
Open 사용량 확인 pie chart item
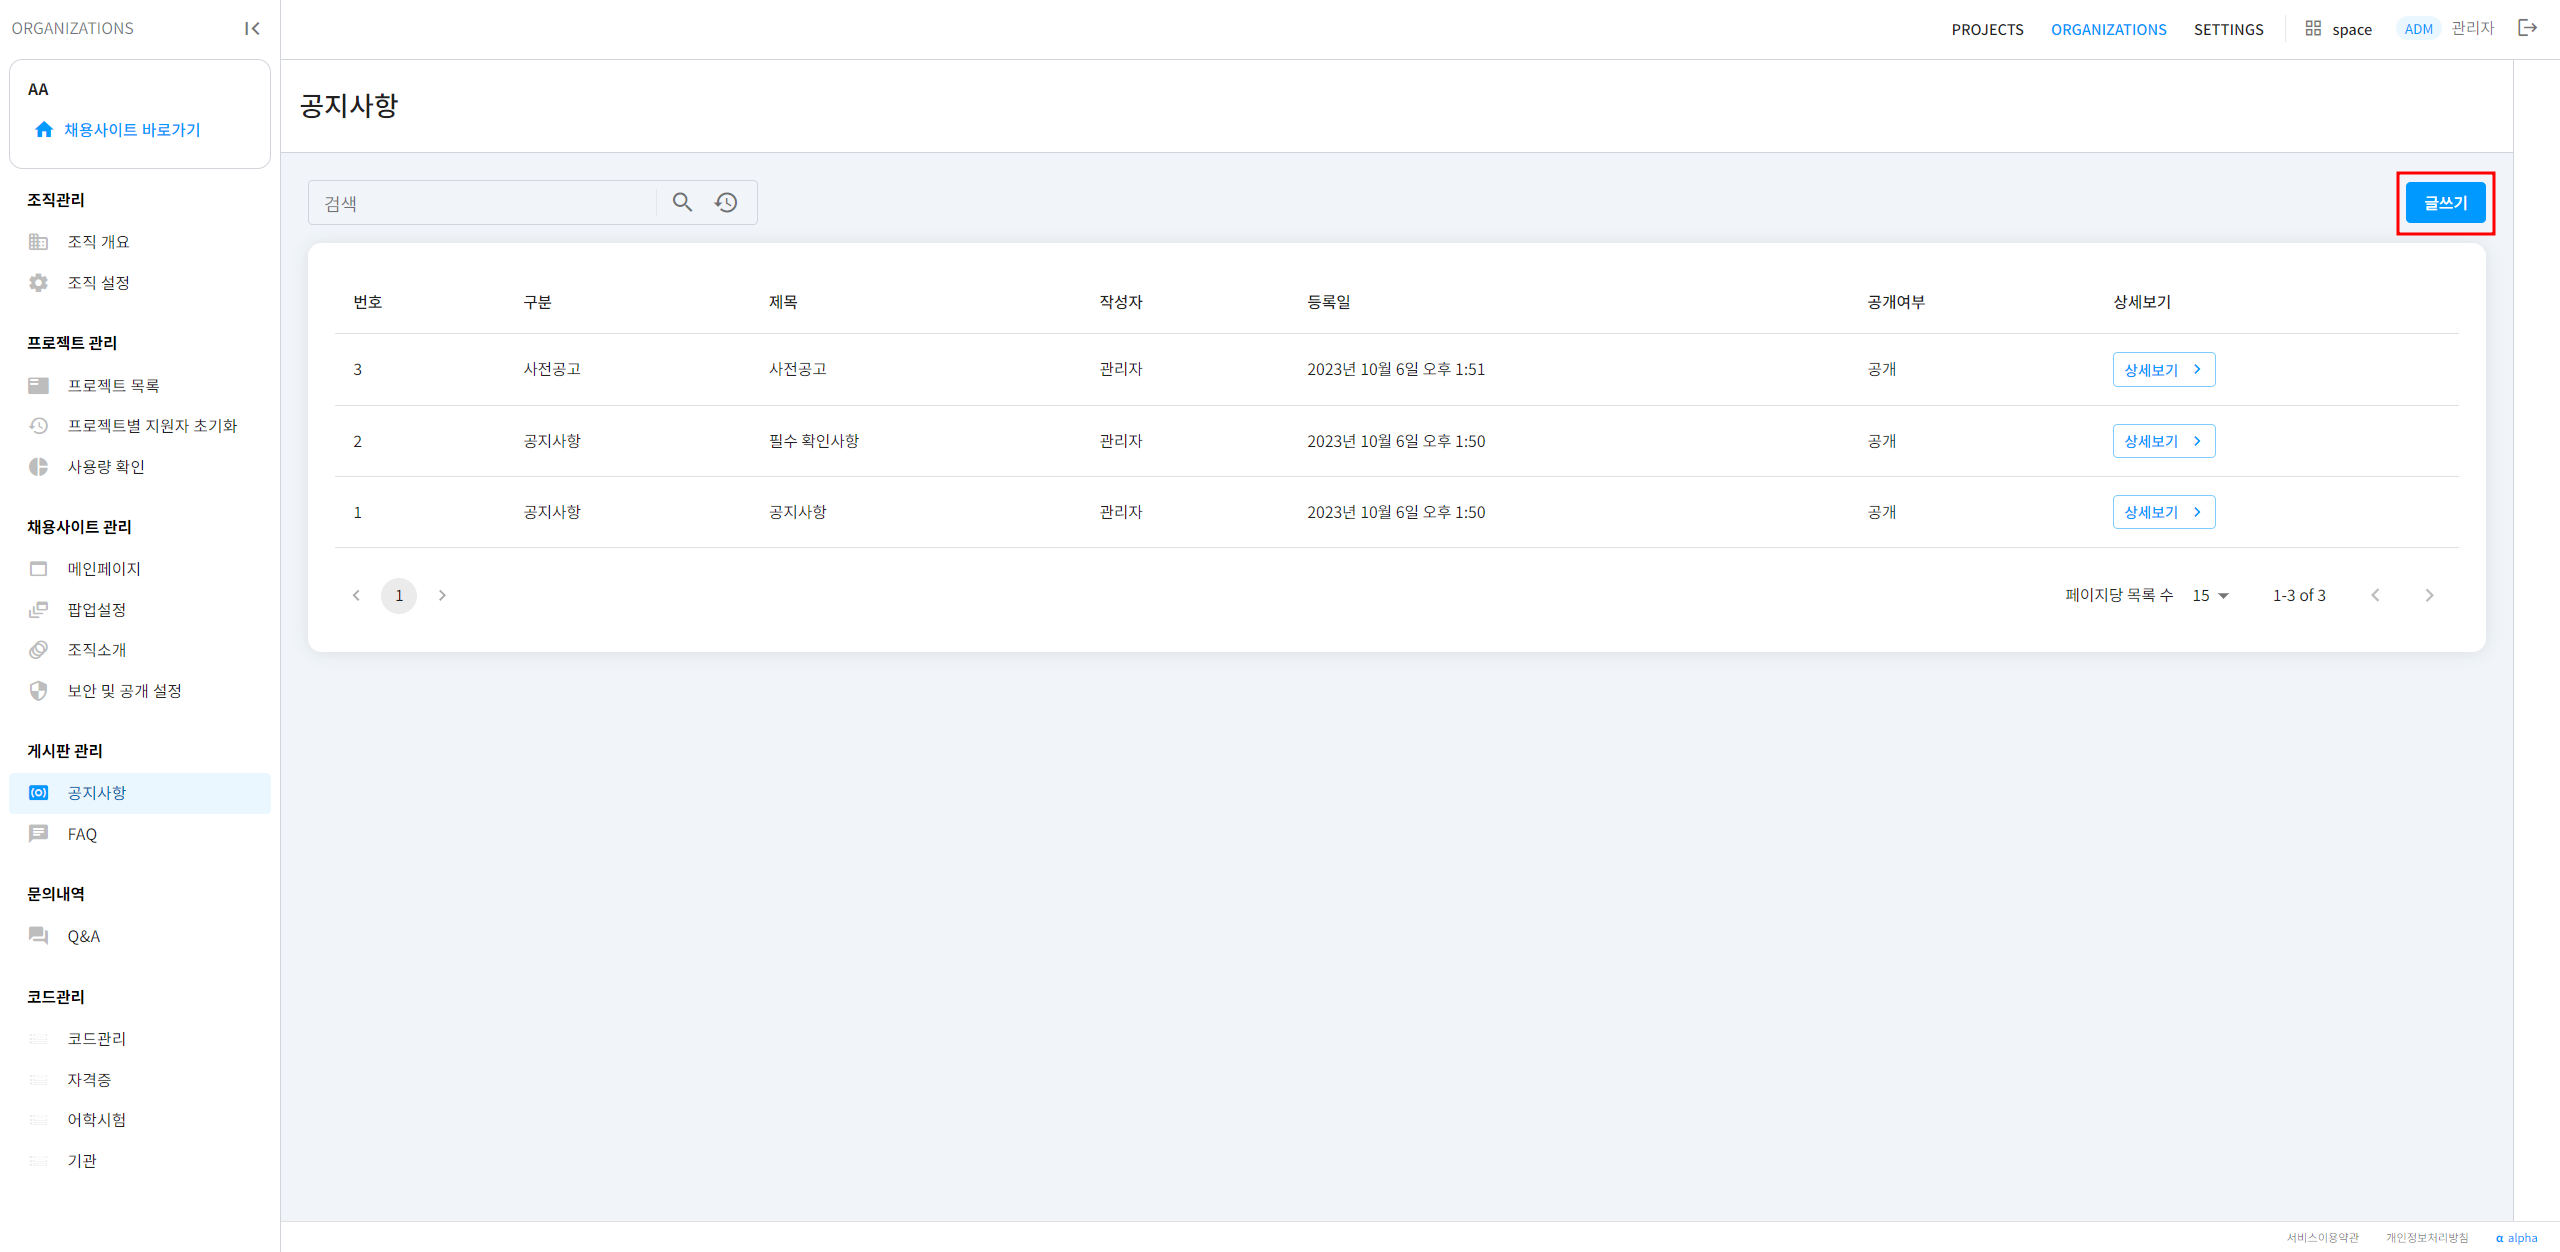point(105,467)
